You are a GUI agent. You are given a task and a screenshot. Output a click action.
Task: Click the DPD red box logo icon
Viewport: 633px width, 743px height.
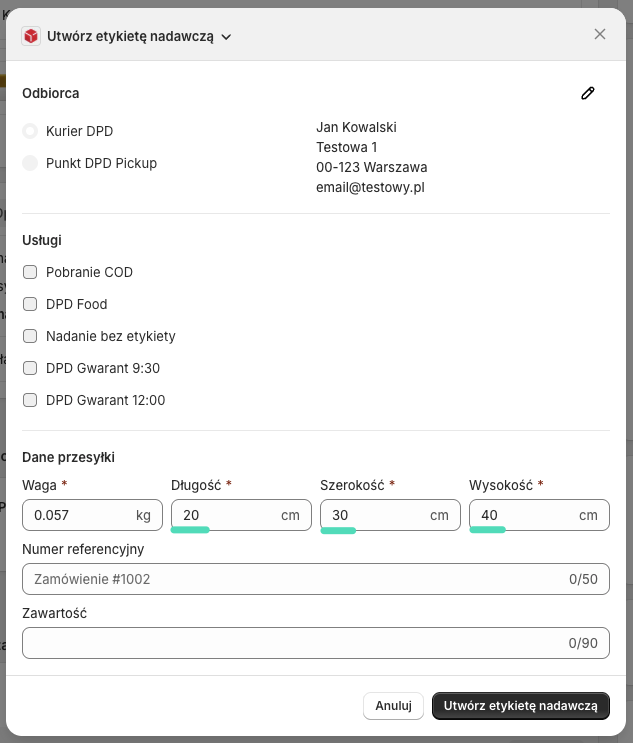click(x=31, y=36)
